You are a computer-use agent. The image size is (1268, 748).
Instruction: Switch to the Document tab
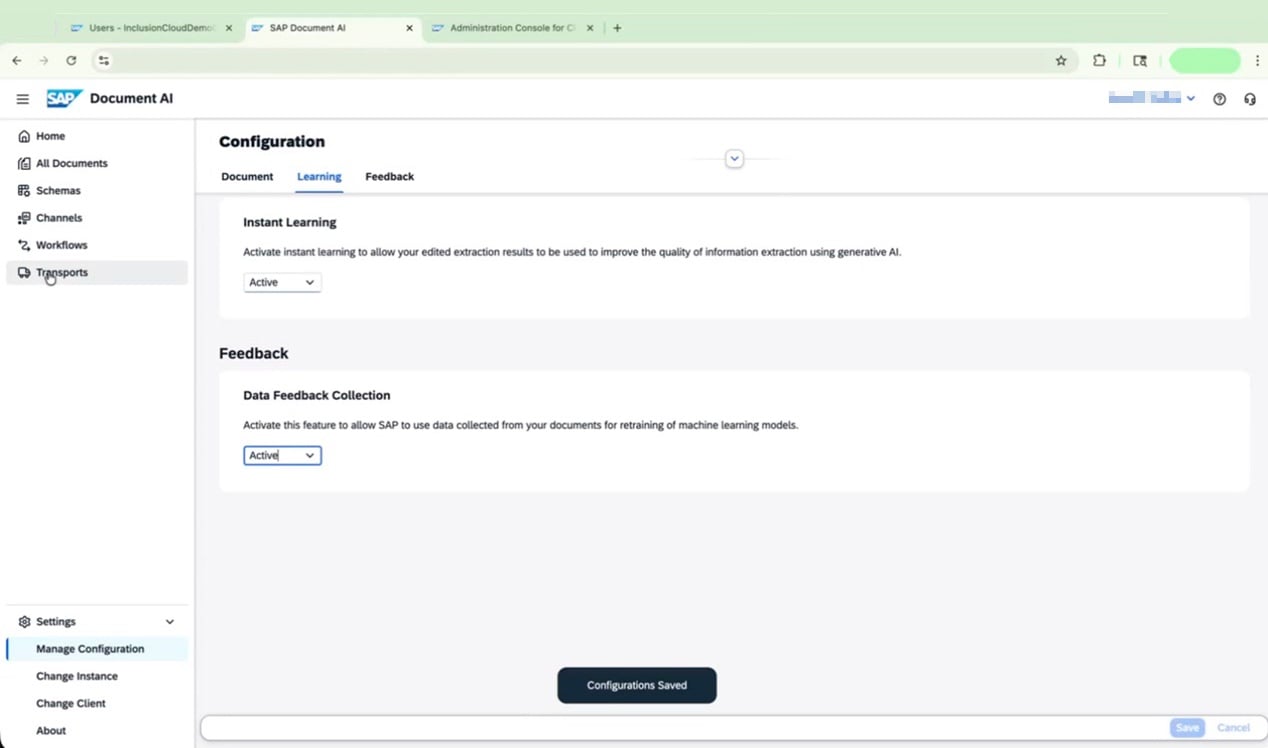coord(247,177)
